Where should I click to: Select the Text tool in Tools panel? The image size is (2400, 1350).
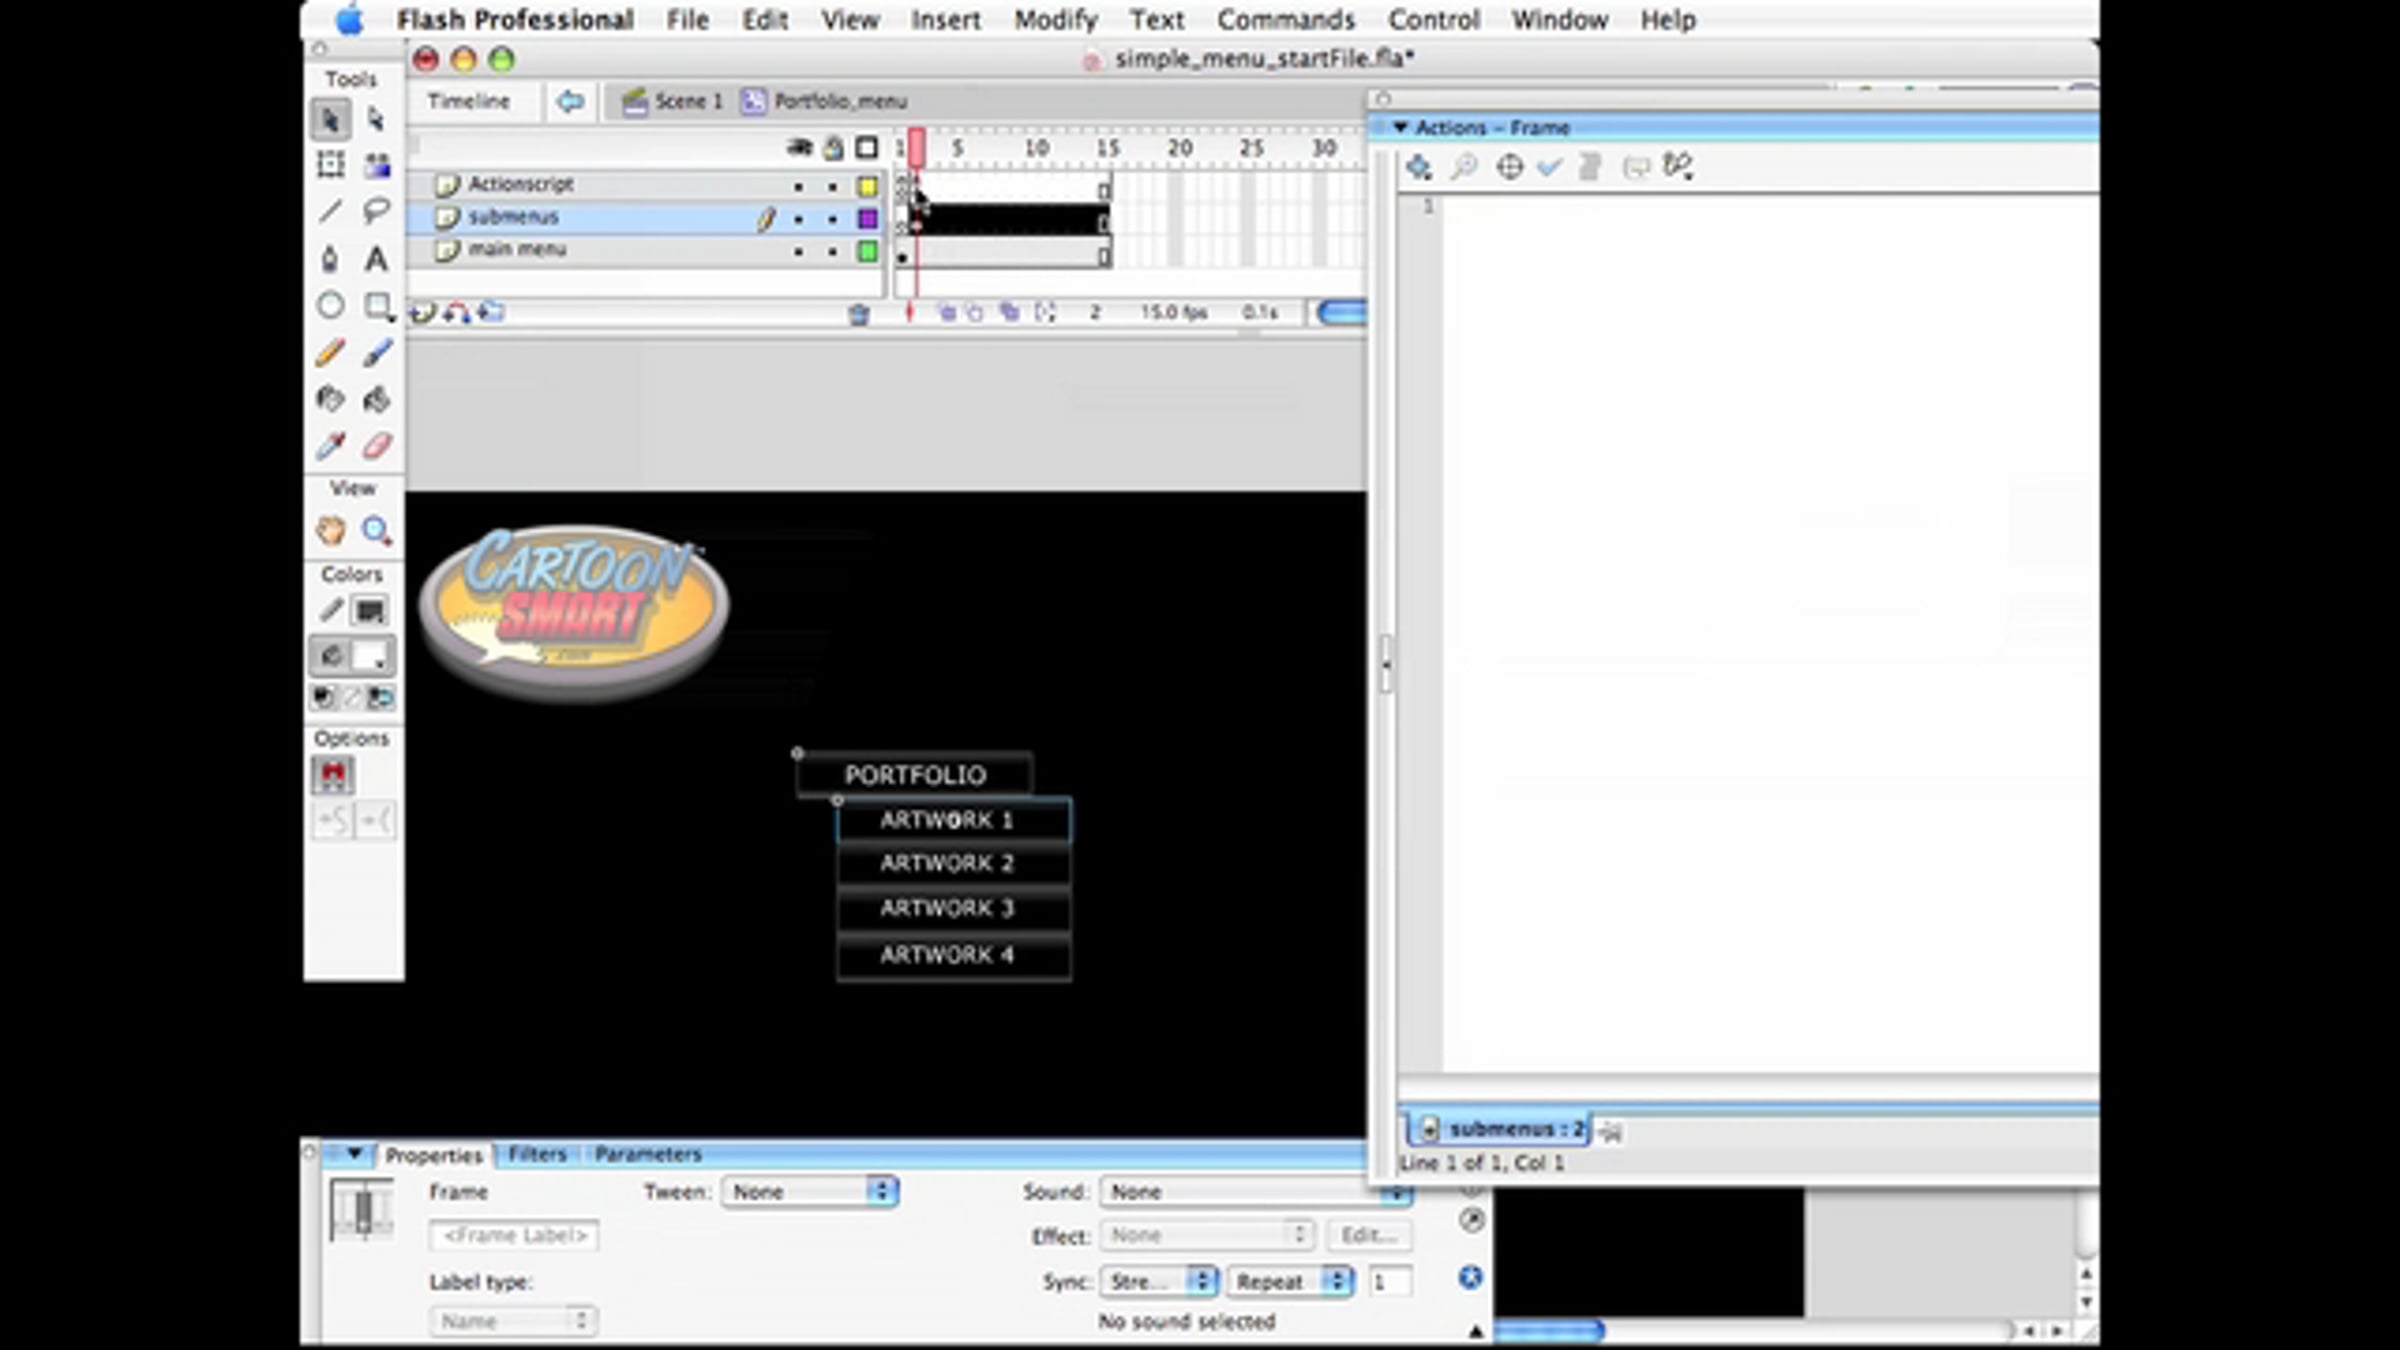coord(376,259)
